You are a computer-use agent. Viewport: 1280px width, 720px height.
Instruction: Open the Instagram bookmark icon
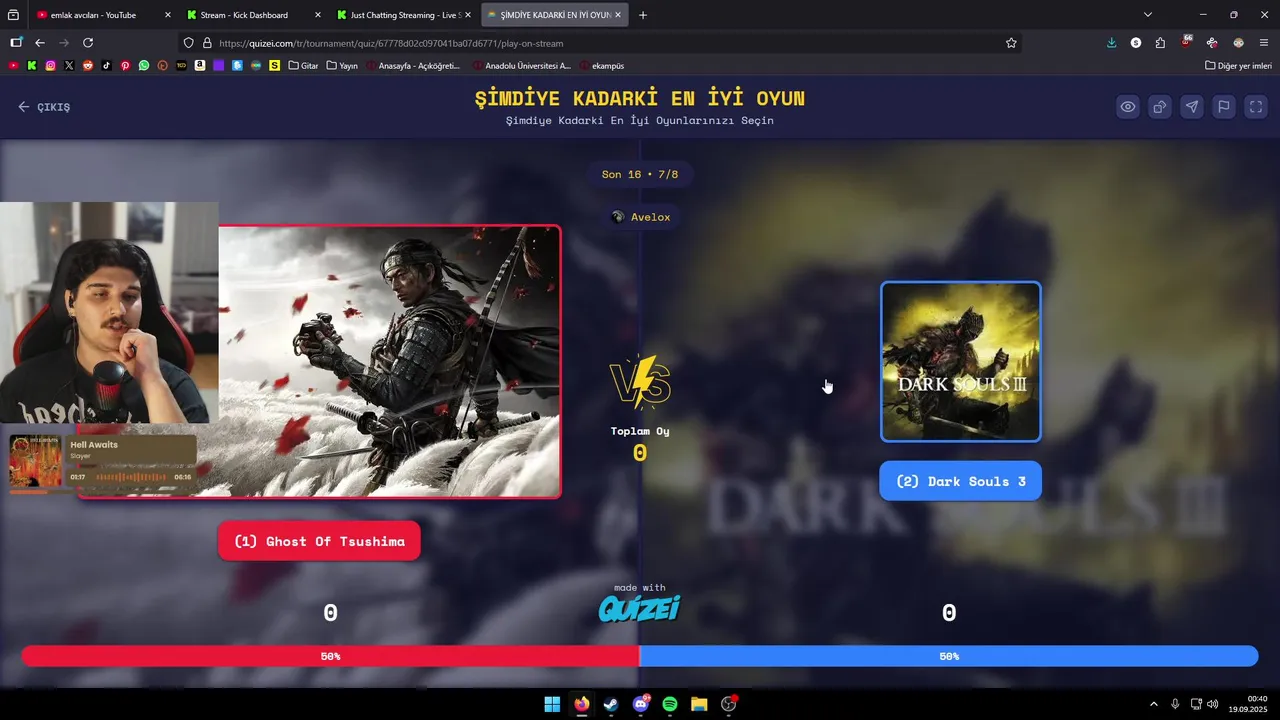click(50, 66)
